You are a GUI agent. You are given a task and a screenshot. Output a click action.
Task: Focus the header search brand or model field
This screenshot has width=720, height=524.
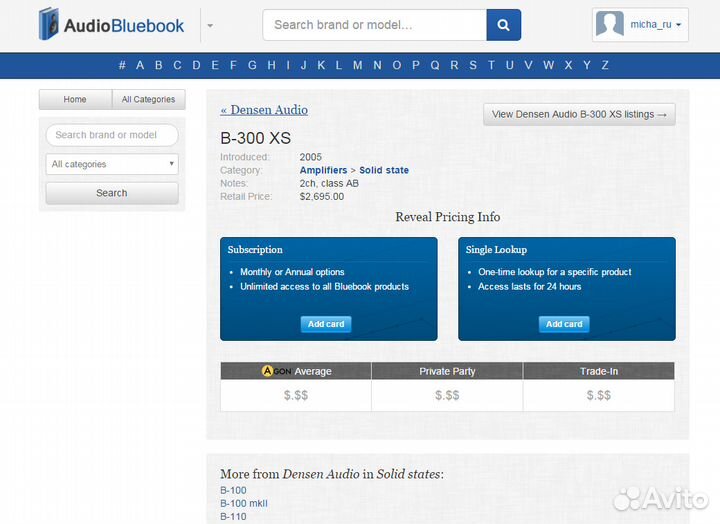point(375,25)
